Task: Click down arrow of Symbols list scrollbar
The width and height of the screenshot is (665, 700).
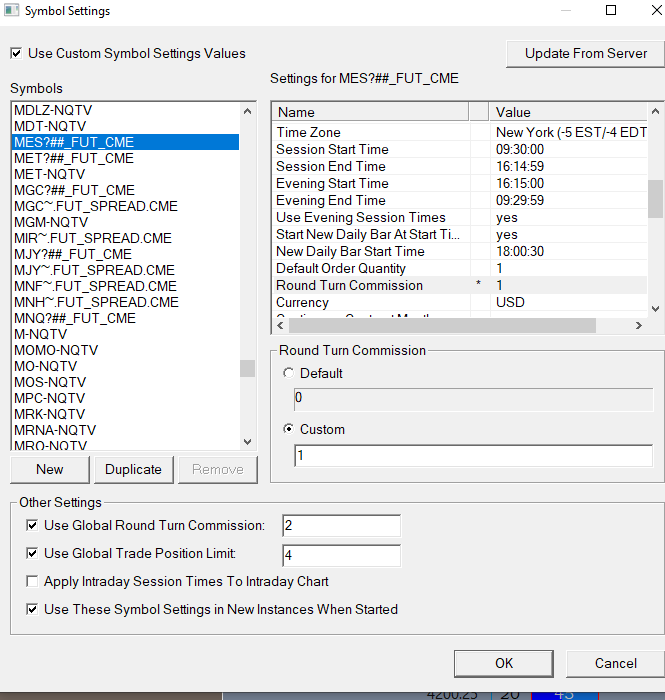Action: click(x=248, y=442)
